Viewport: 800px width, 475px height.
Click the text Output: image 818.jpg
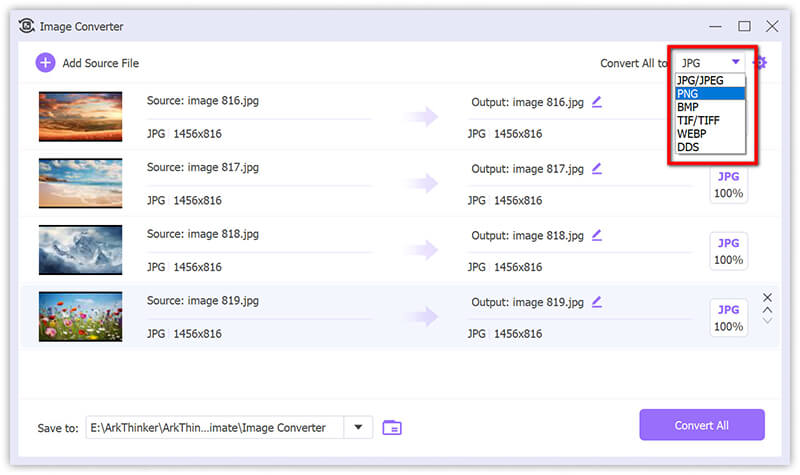[x=528, y=236]
